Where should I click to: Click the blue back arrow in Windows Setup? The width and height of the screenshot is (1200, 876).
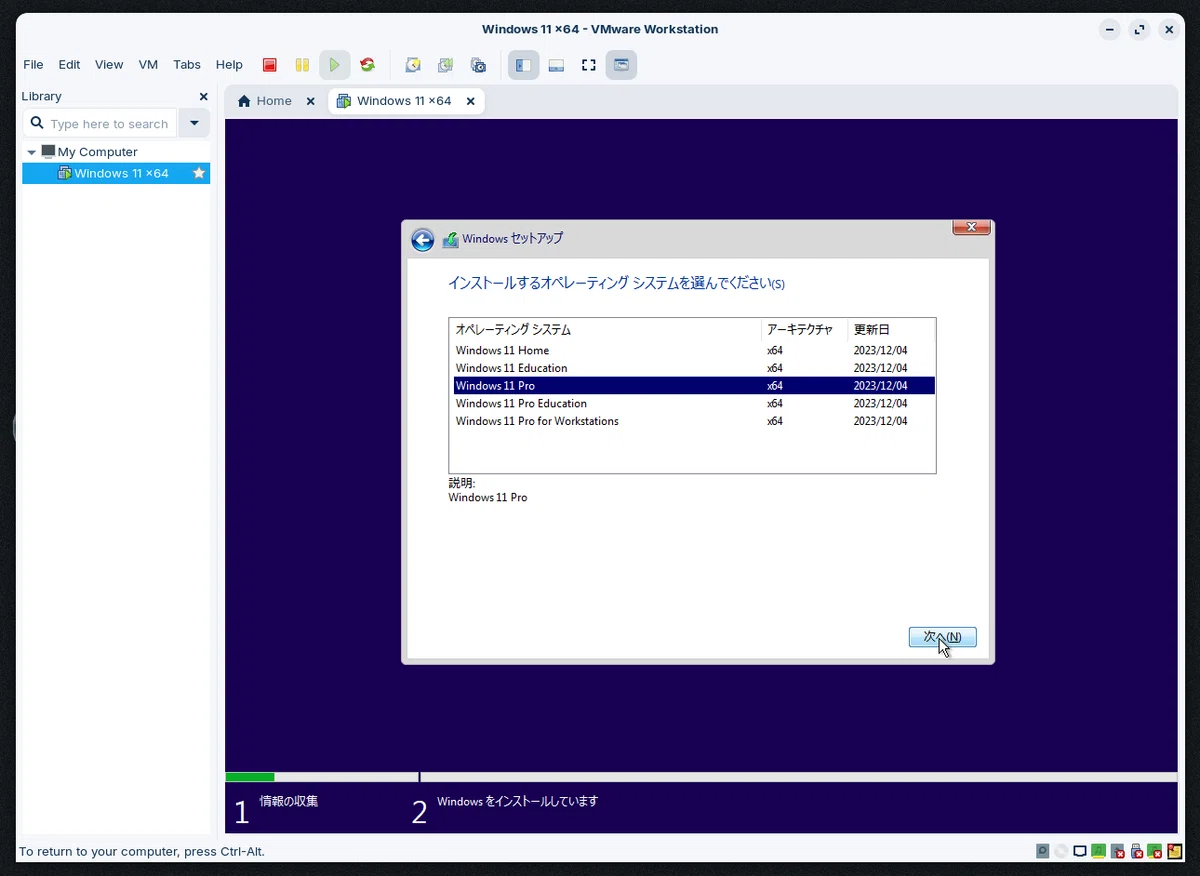(x=422, y=240)
